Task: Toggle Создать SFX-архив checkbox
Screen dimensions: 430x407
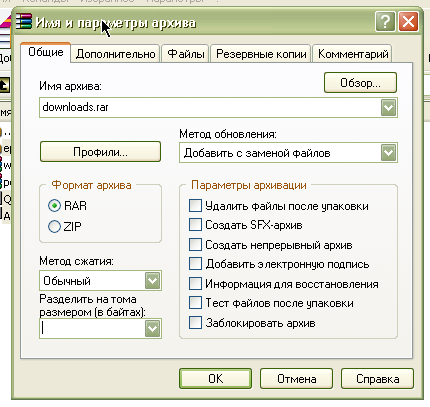Action: pos(195,225)
